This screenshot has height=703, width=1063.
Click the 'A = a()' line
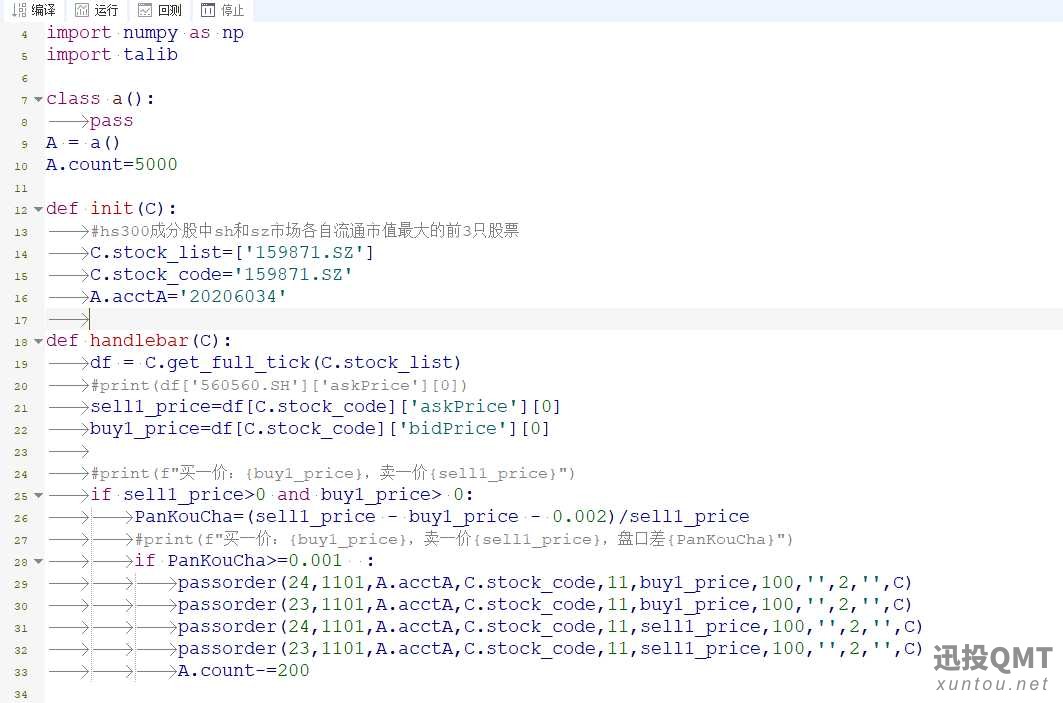point(83,142)
